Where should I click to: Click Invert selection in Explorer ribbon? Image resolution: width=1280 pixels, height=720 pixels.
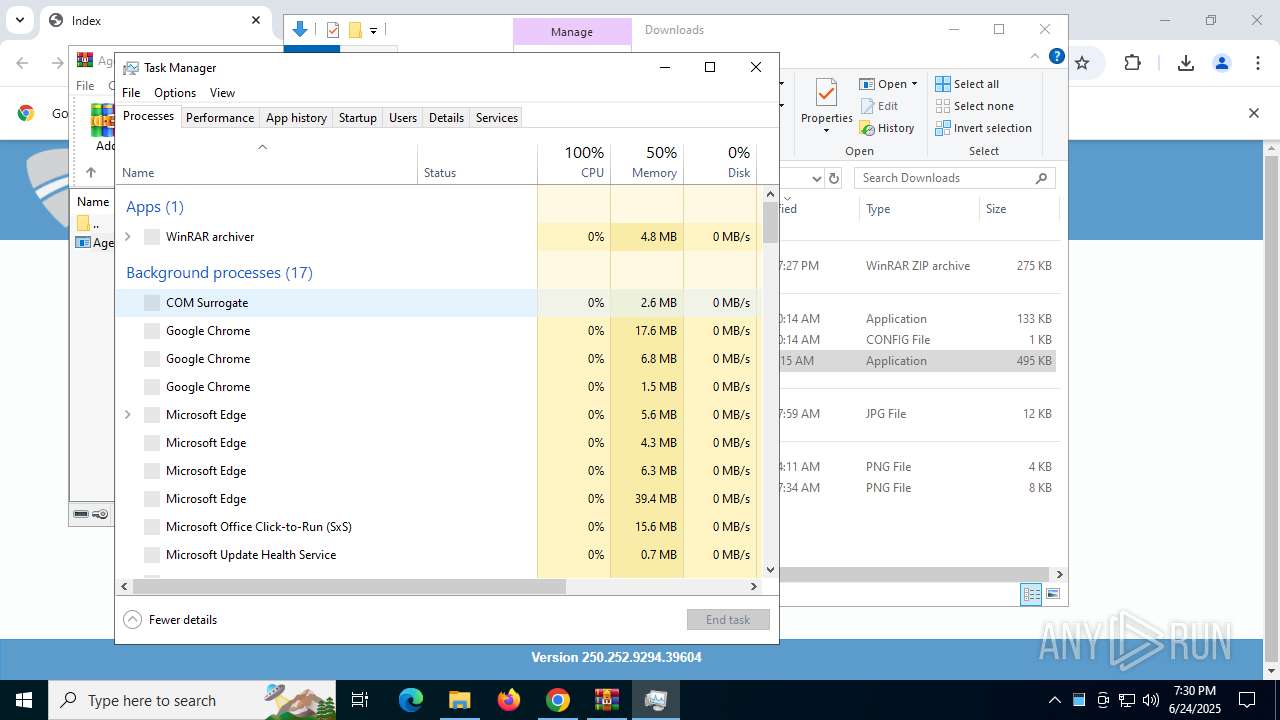coord(983,128)
